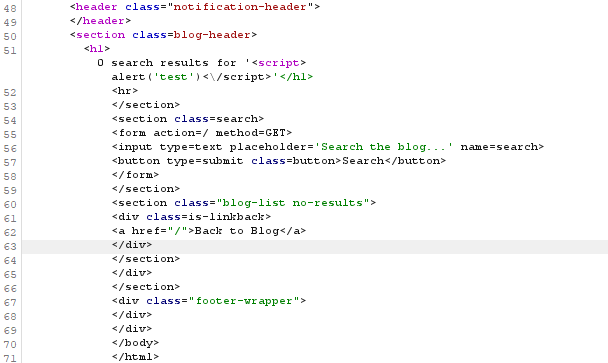608x363 pixels.
Task: Click the </div> tag on highlighted line 63
Action: click(x=132, y=245)
